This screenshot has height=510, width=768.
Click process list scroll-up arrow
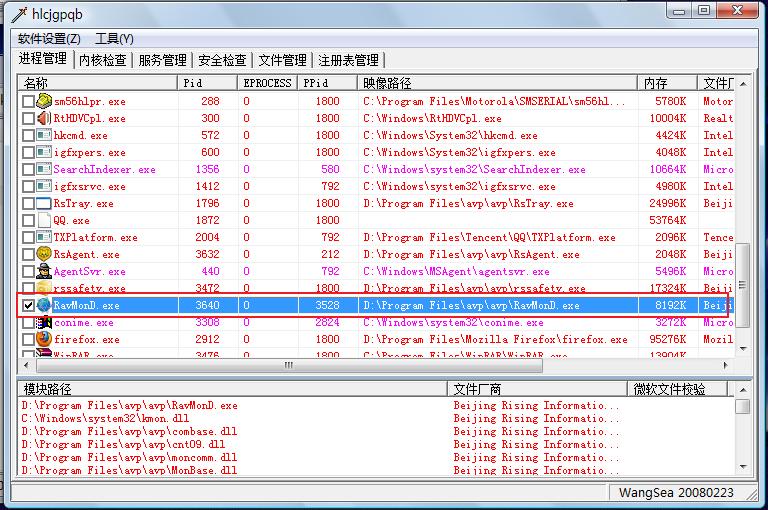click(743, 84)
